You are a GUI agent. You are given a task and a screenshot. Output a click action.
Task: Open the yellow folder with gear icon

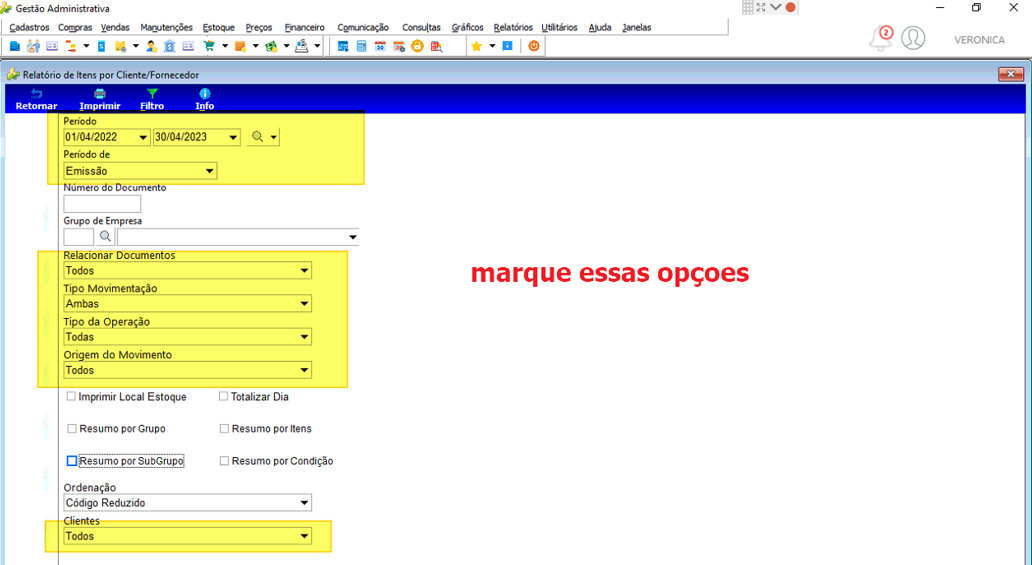pyautogui.click(x=120, y=46)
